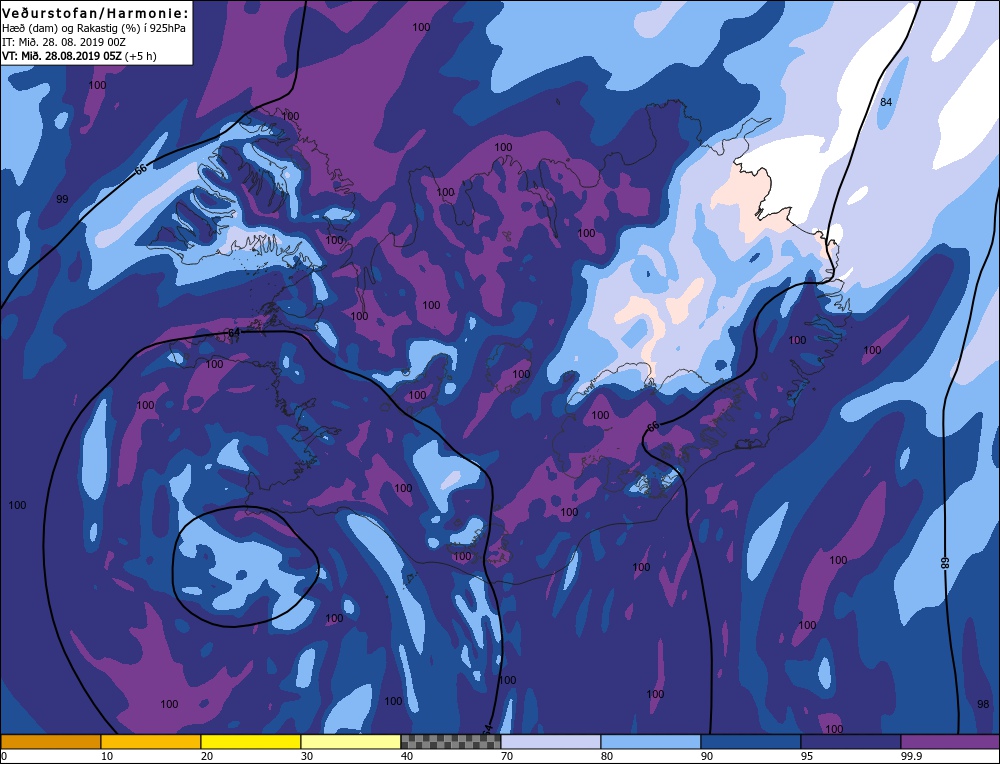Click the 10-20 orange legend swatch
The height and width of the screenshot is (764, 1000).
point(151,741)
